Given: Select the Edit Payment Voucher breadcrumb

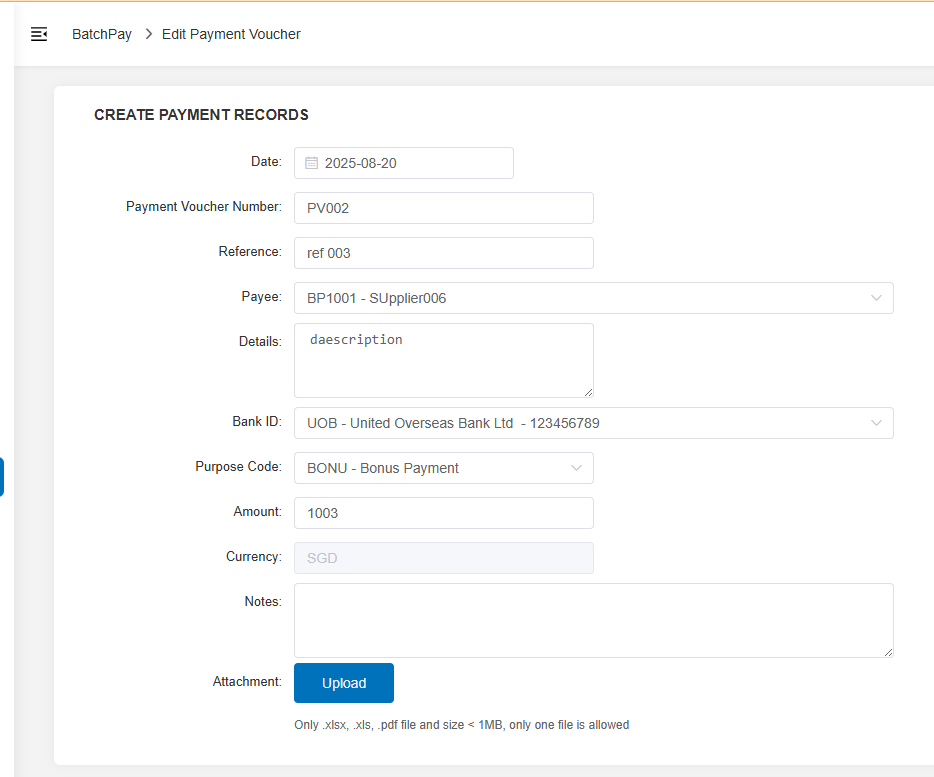Looking at the screenshot, I should (x=231, y=34).
